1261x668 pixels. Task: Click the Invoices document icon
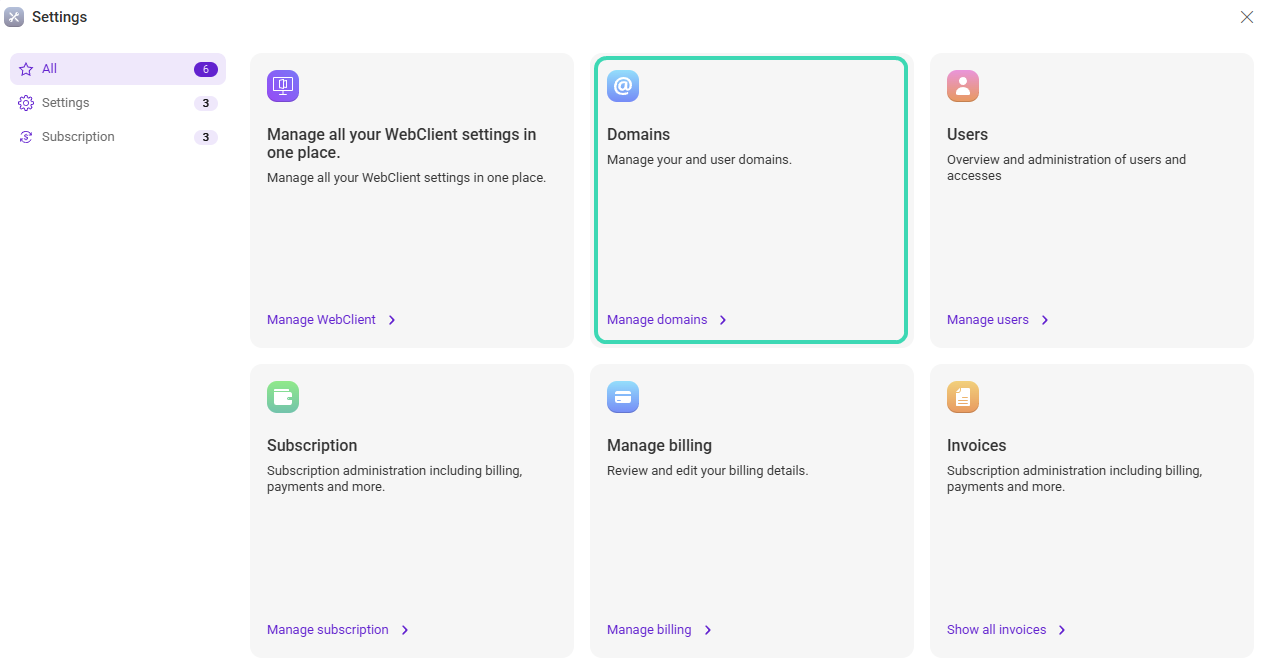962,397
